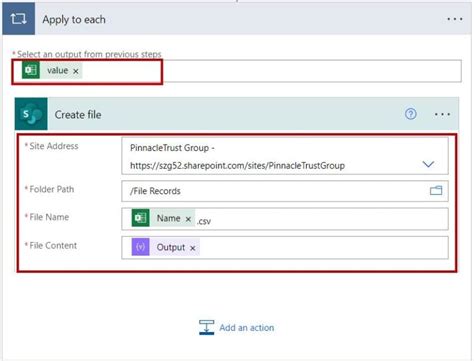This screenshot has height=361, width=474.
Task: Click the Add an action icon
Action: click(206, 327)
